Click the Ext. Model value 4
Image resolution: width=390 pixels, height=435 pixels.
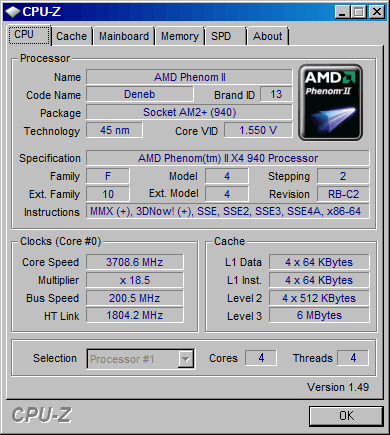click(x=227, y=194)
